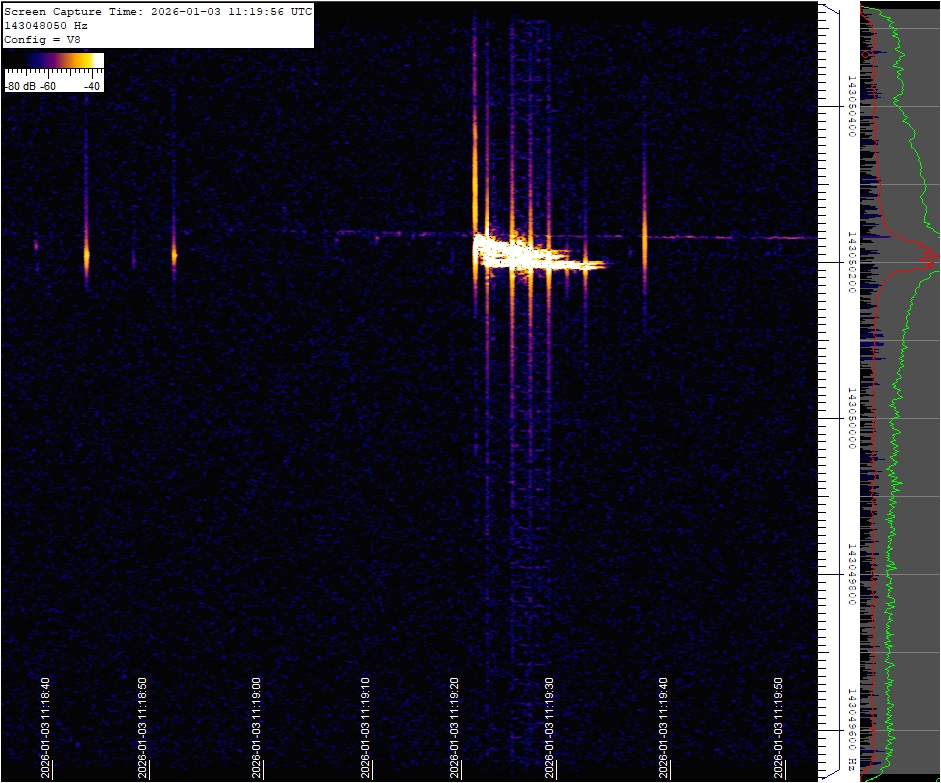Screen dimensions: 941x783
Task: Click the 11:19:20 time axis label
Action: tap(456, 725)
